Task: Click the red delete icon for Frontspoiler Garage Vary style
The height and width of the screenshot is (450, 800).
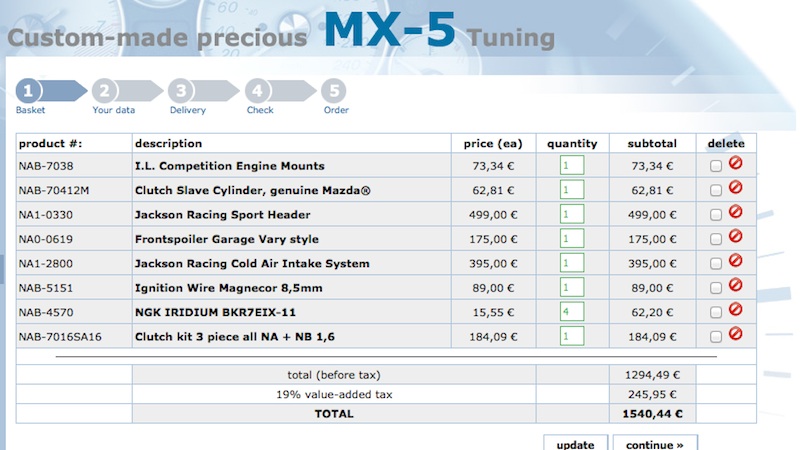Action: coord(735,236)
